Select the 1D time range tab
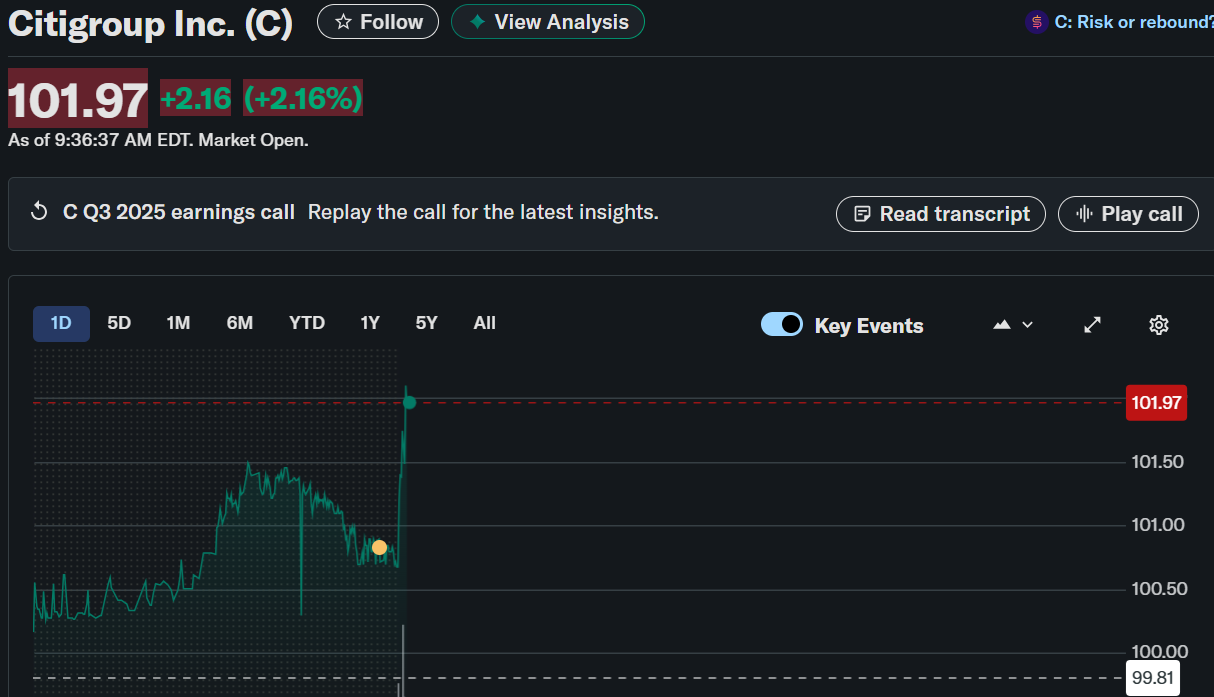The image size is (1214, 697). tap(61, 323)
